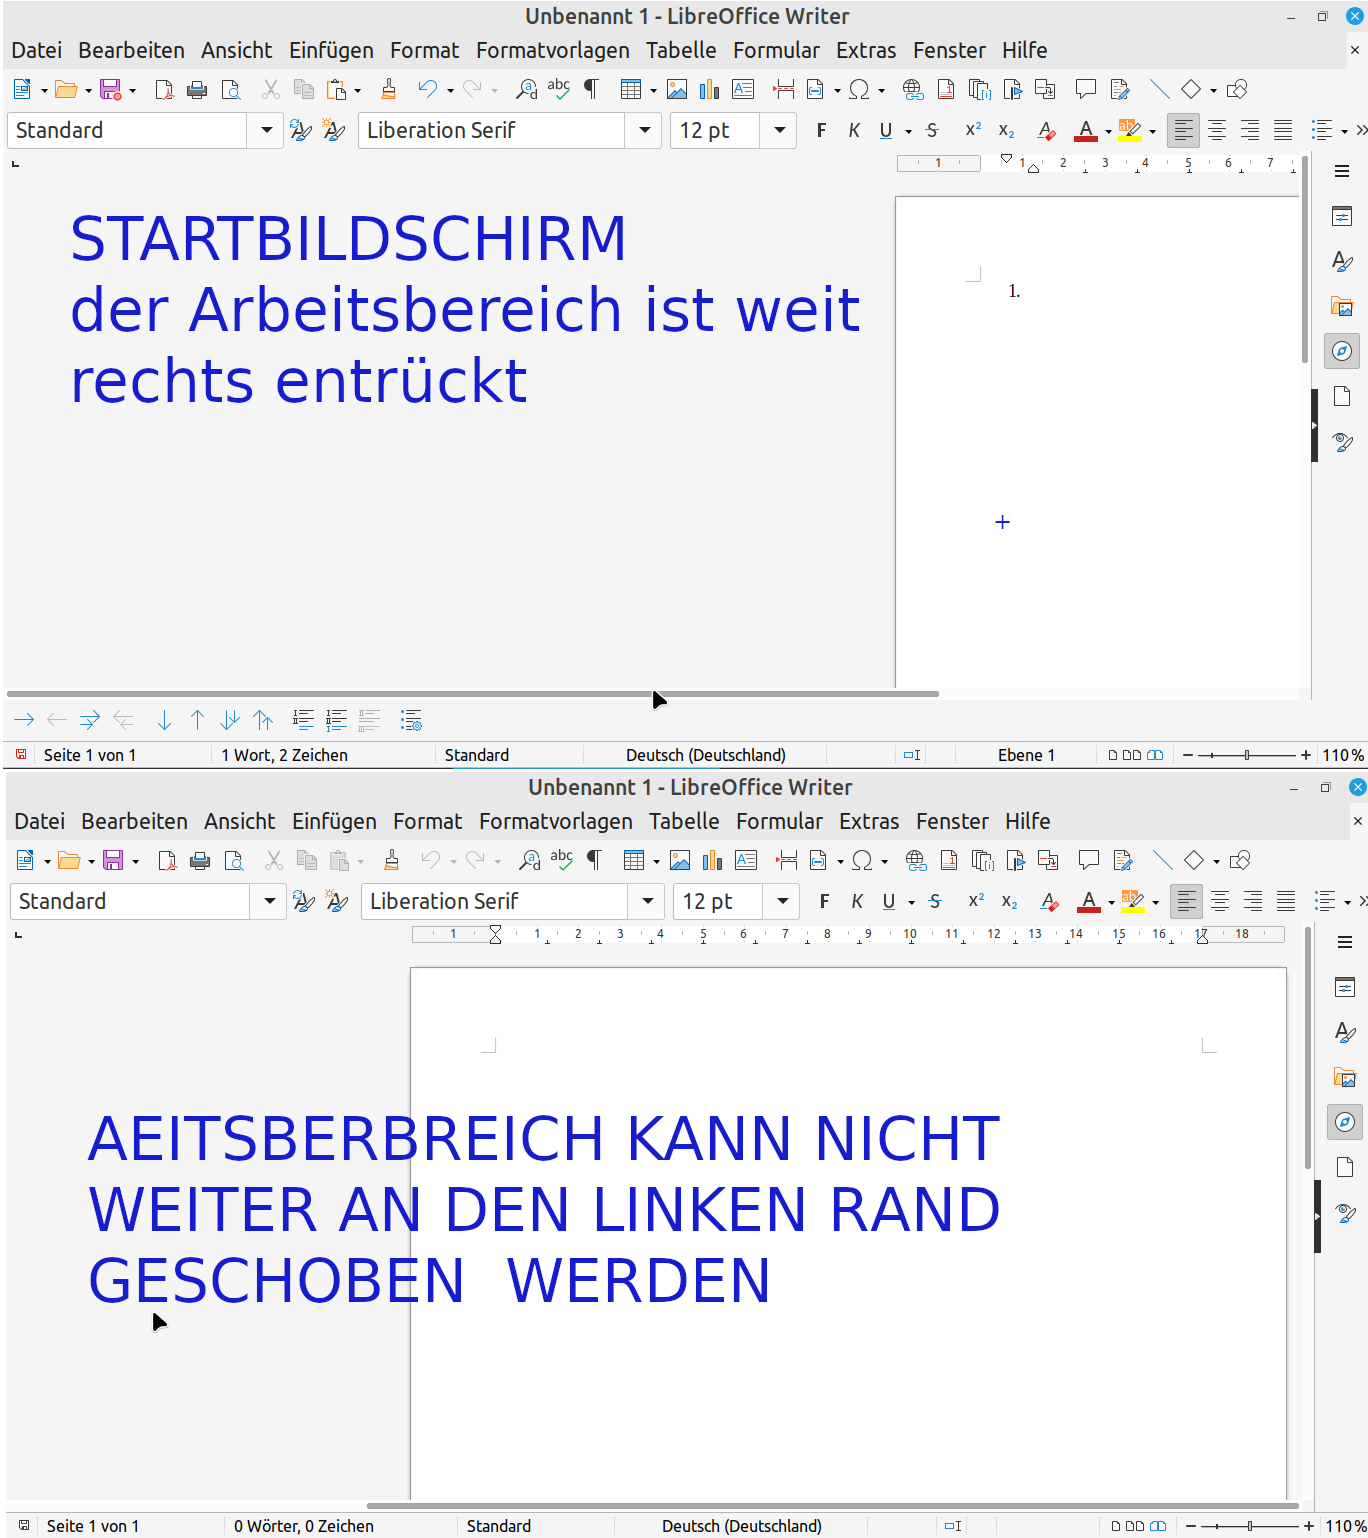Click Clone Formatting brush in bottom window

pos(392,861)
